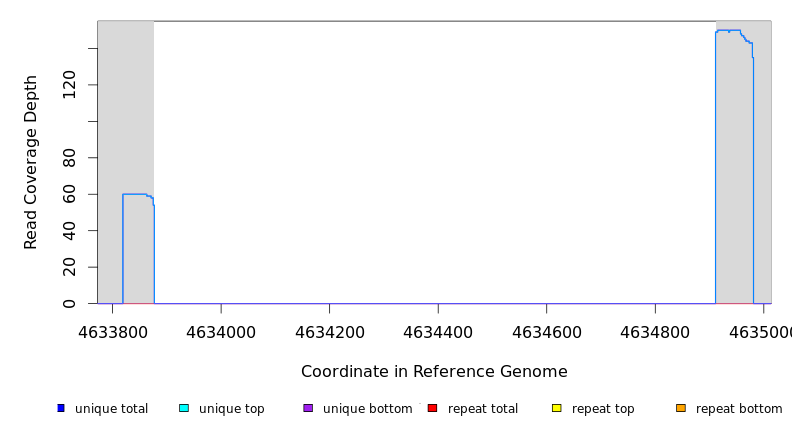Click the cyan 'unique top' legend swatch

coord(184,408)
